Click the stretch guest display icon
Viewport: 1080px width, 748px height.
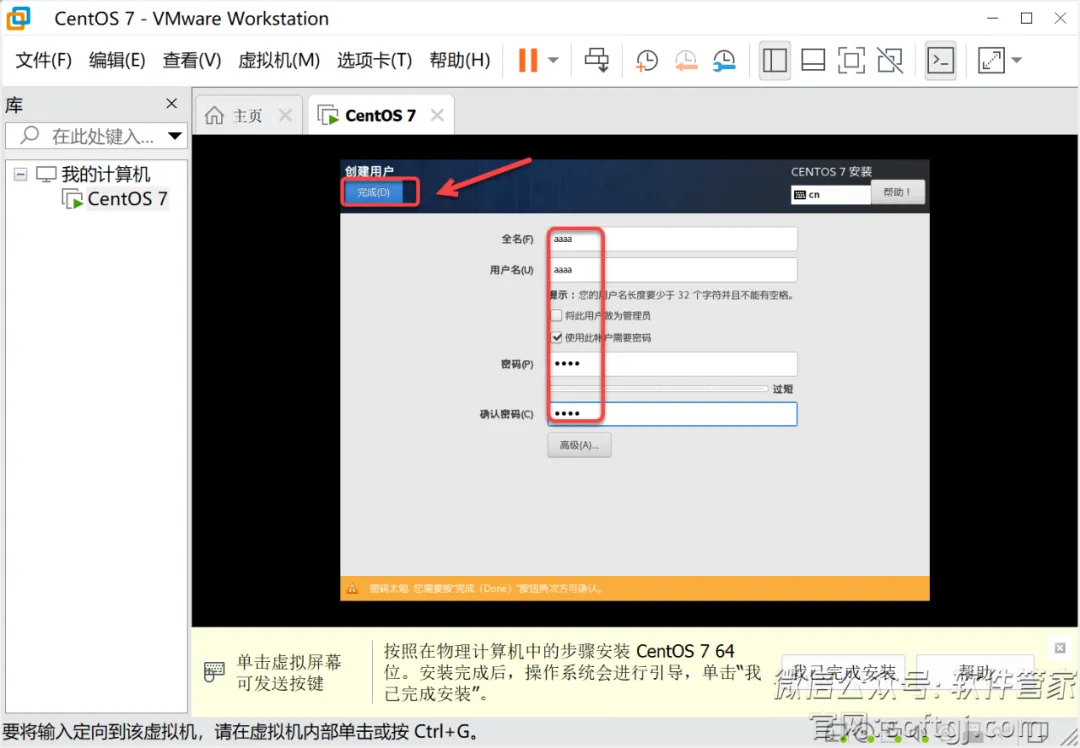coord(991,61)
